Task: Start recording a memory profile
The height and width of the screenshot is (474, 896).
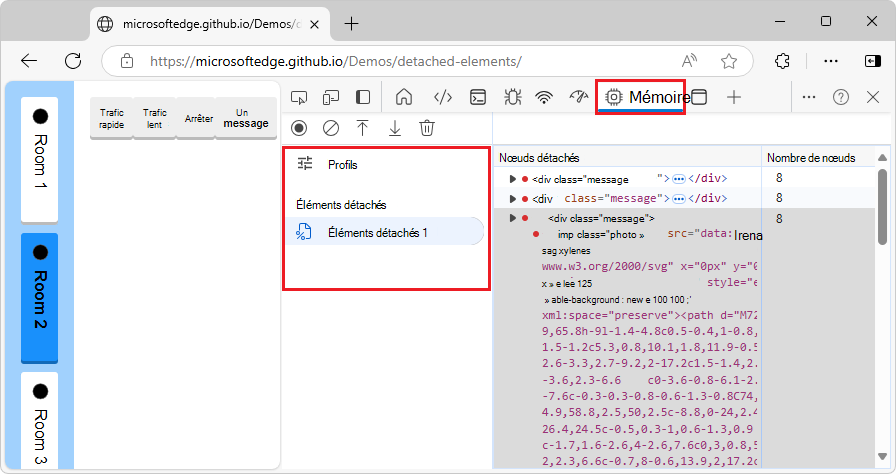Action: click(x=299, y=128)
